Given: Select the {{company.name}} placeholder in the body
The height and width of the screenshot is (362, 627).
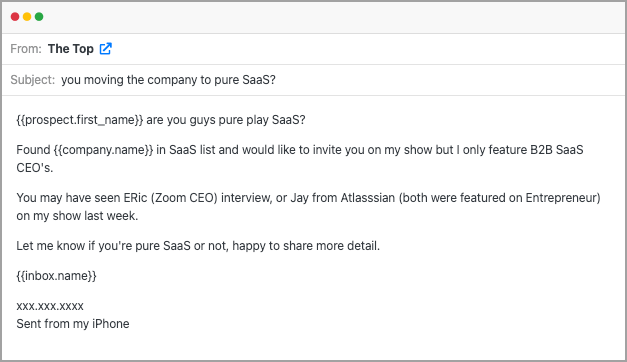Looking at the screenshot, I should (x=104, y=150).
